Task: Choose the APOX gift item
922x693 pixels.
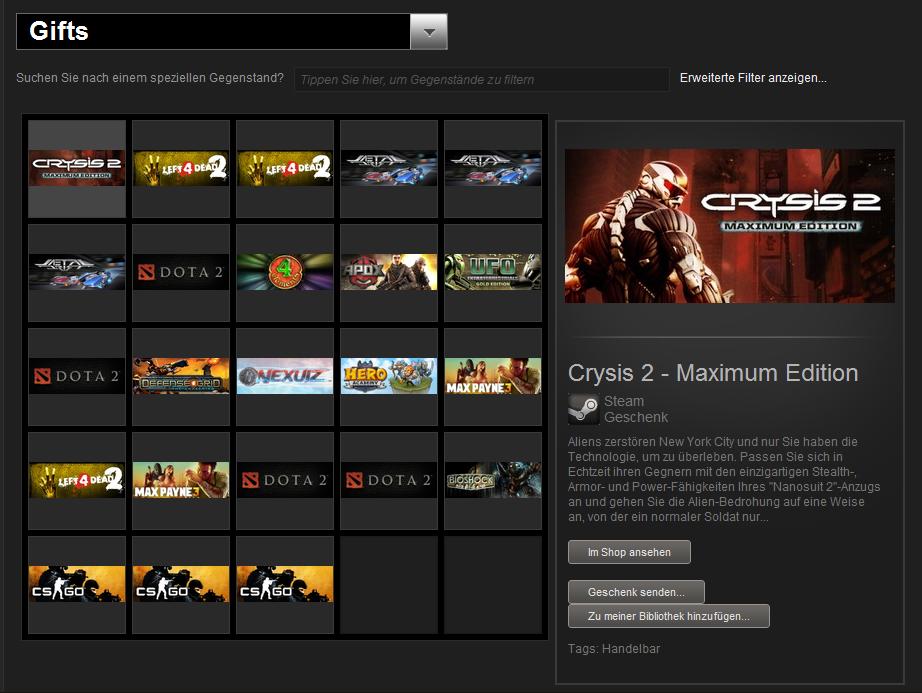Action: (389, 273)
